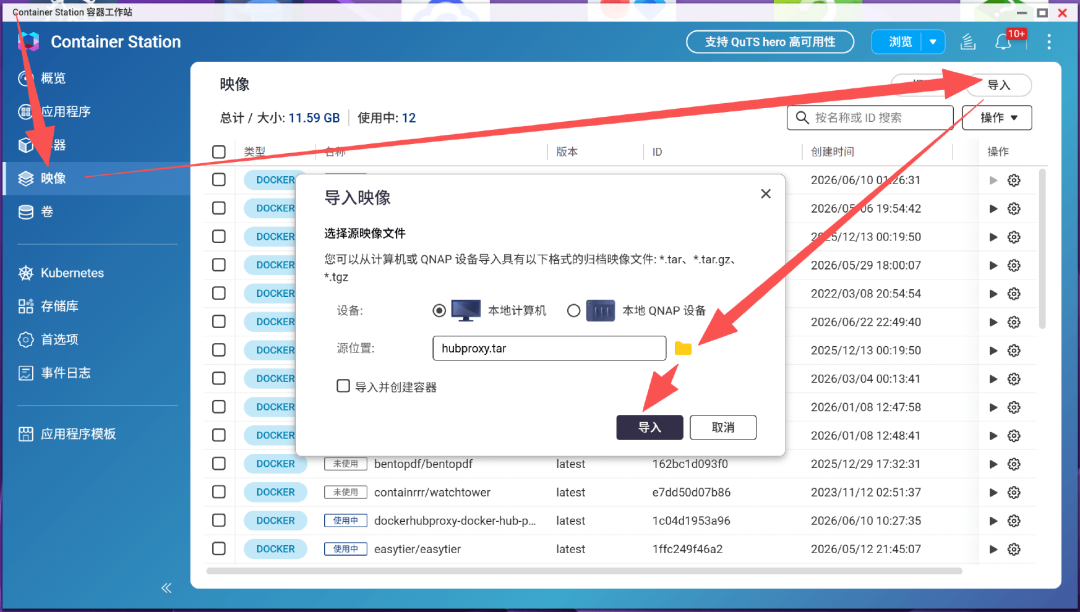1080x612 pixels.
Task: Click the bentopdf/bentopdf image name
Action: pos(423,464)
